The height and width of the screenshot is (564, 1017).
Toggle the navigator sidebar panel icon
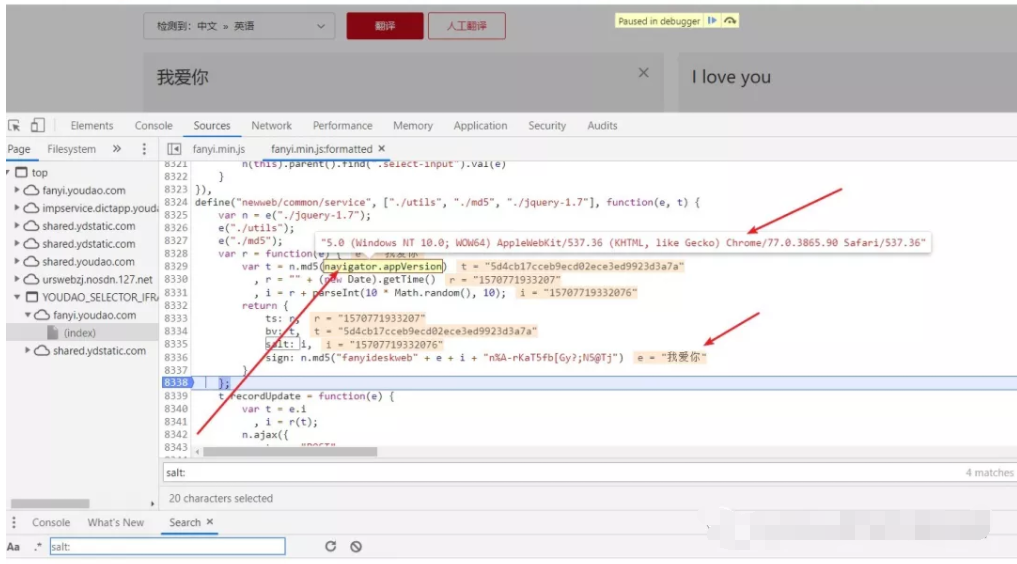[x=174, y=149]
